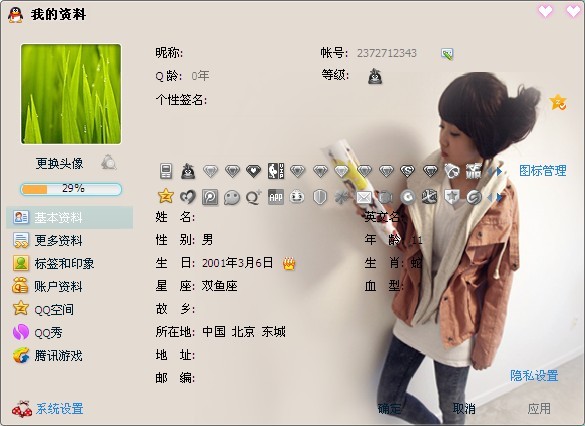The height and width of the screenshot is (426, 585).
Task: Click the 双鱼座 zodiac value
Action: click(219, 286)
